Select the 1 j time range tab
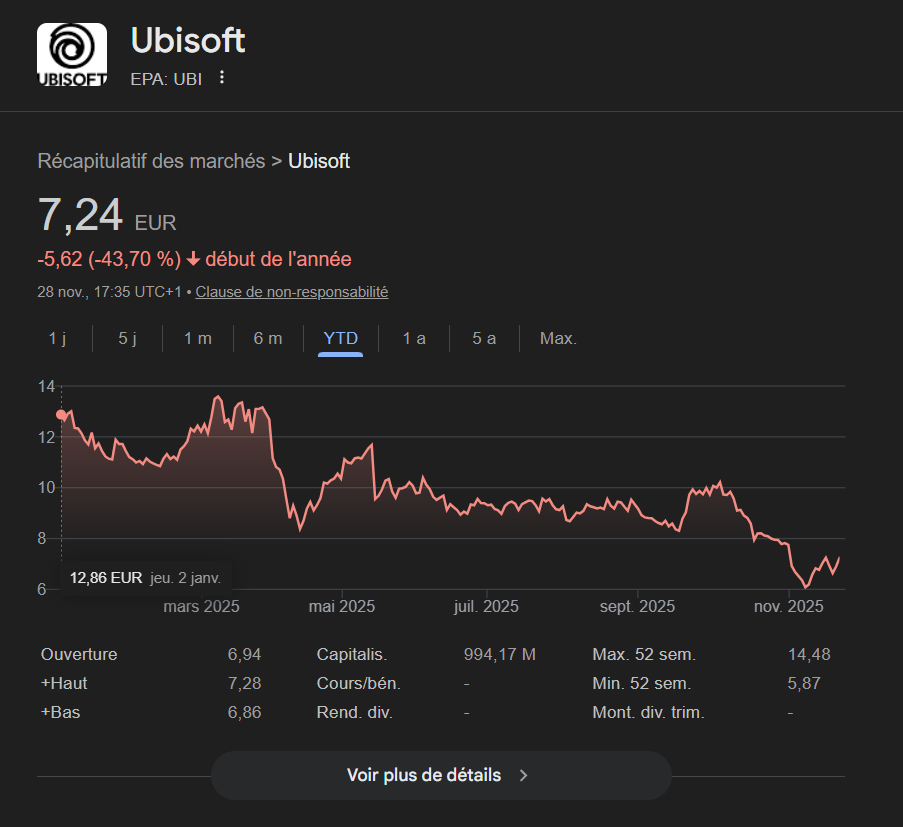The image size is (903, 827). [57, 338]
